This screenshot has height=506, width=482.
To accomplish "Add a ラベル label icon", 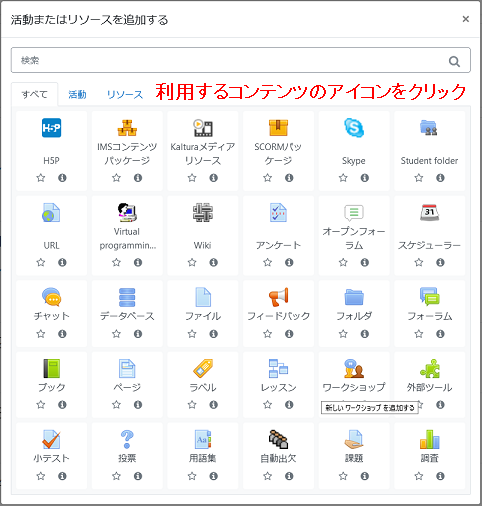I will [x=203, y=368].
